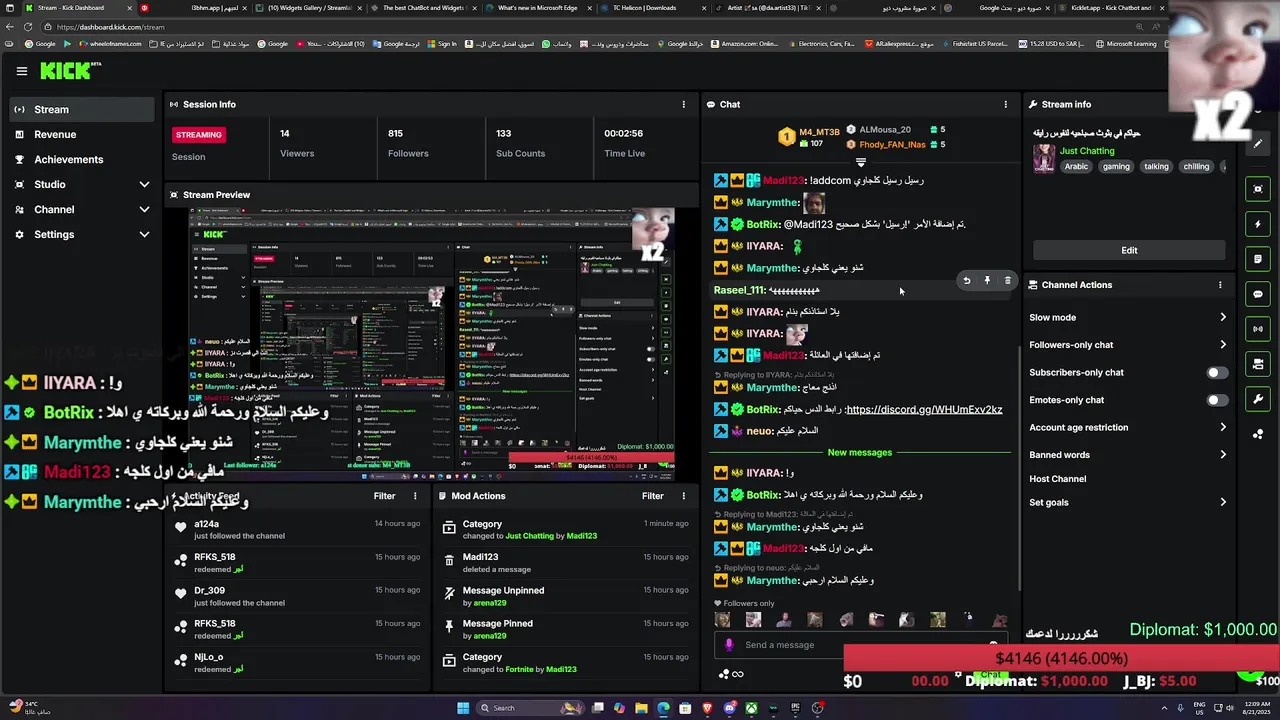1280x720 pixels.
Task: Click arena129 in Message Pinned entry
Action: (490, 636)
